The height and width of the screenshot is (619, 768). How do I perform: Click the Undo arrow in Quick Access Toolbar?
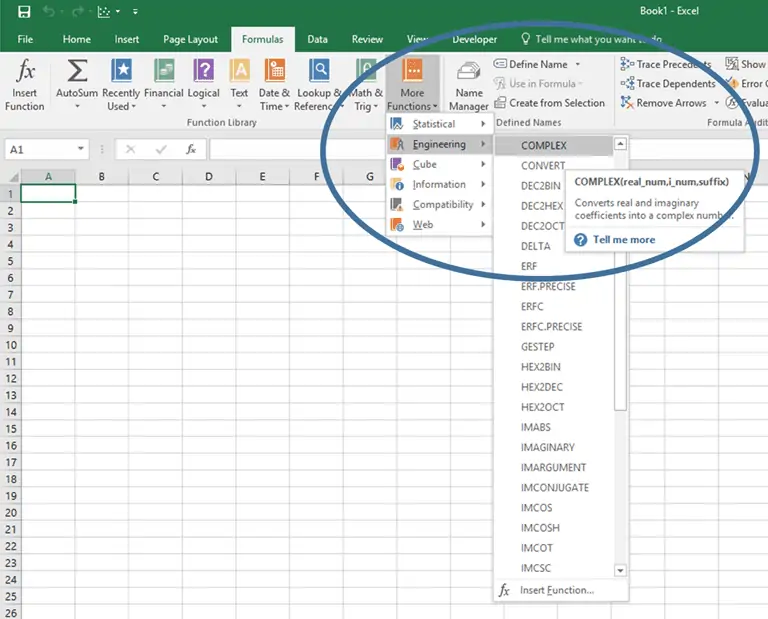[x=48, y=11]
